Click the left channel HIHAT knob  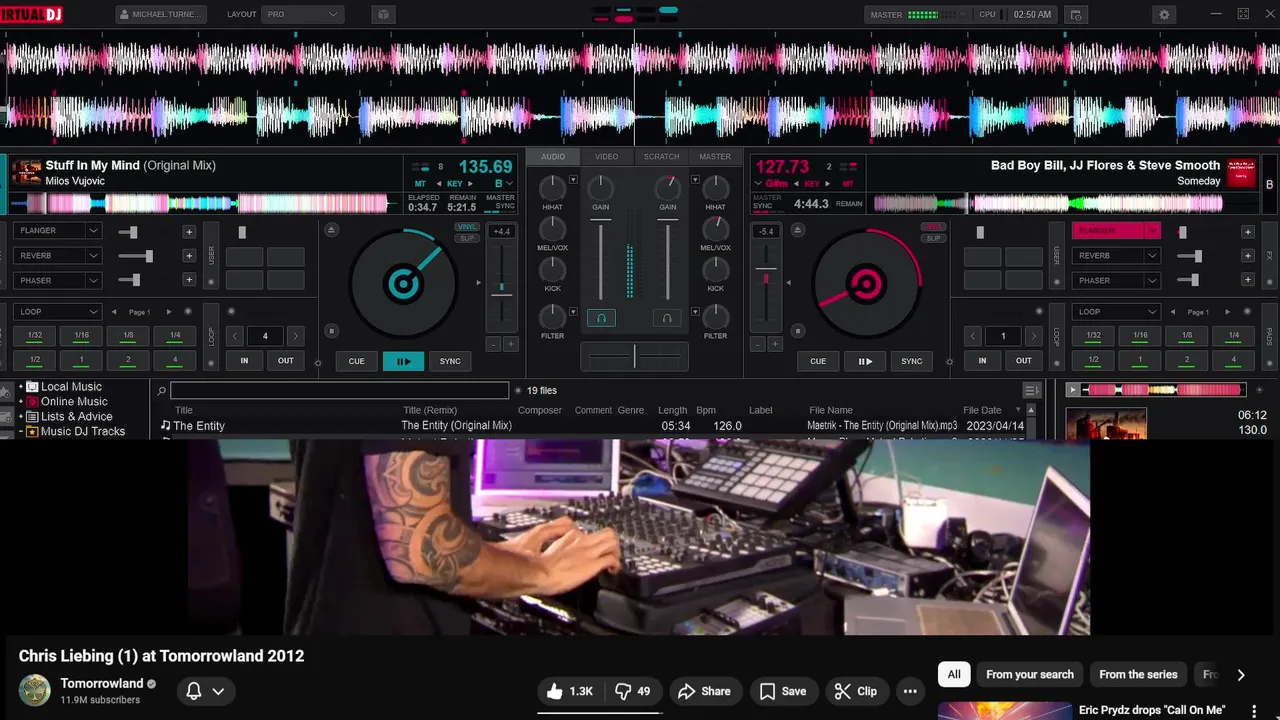click(552, 188)
